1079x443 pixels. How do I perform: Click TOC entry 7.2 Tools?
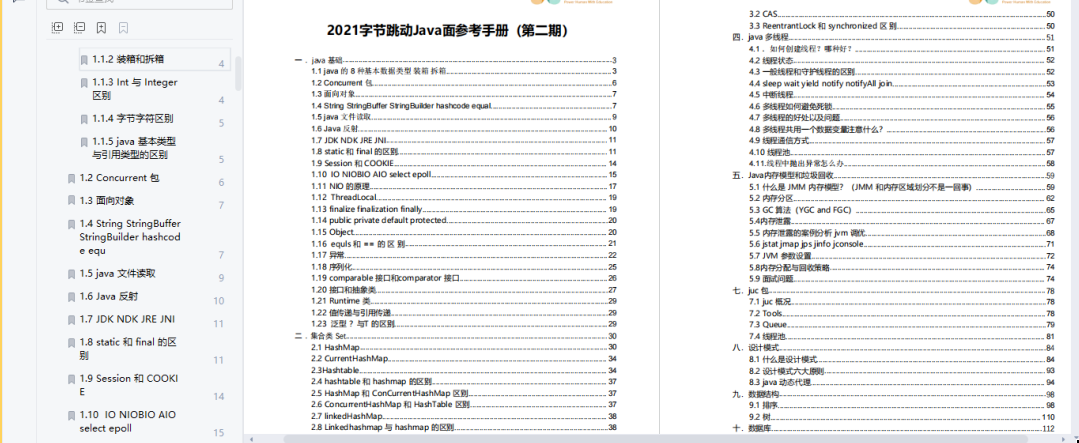coord(765,313)
